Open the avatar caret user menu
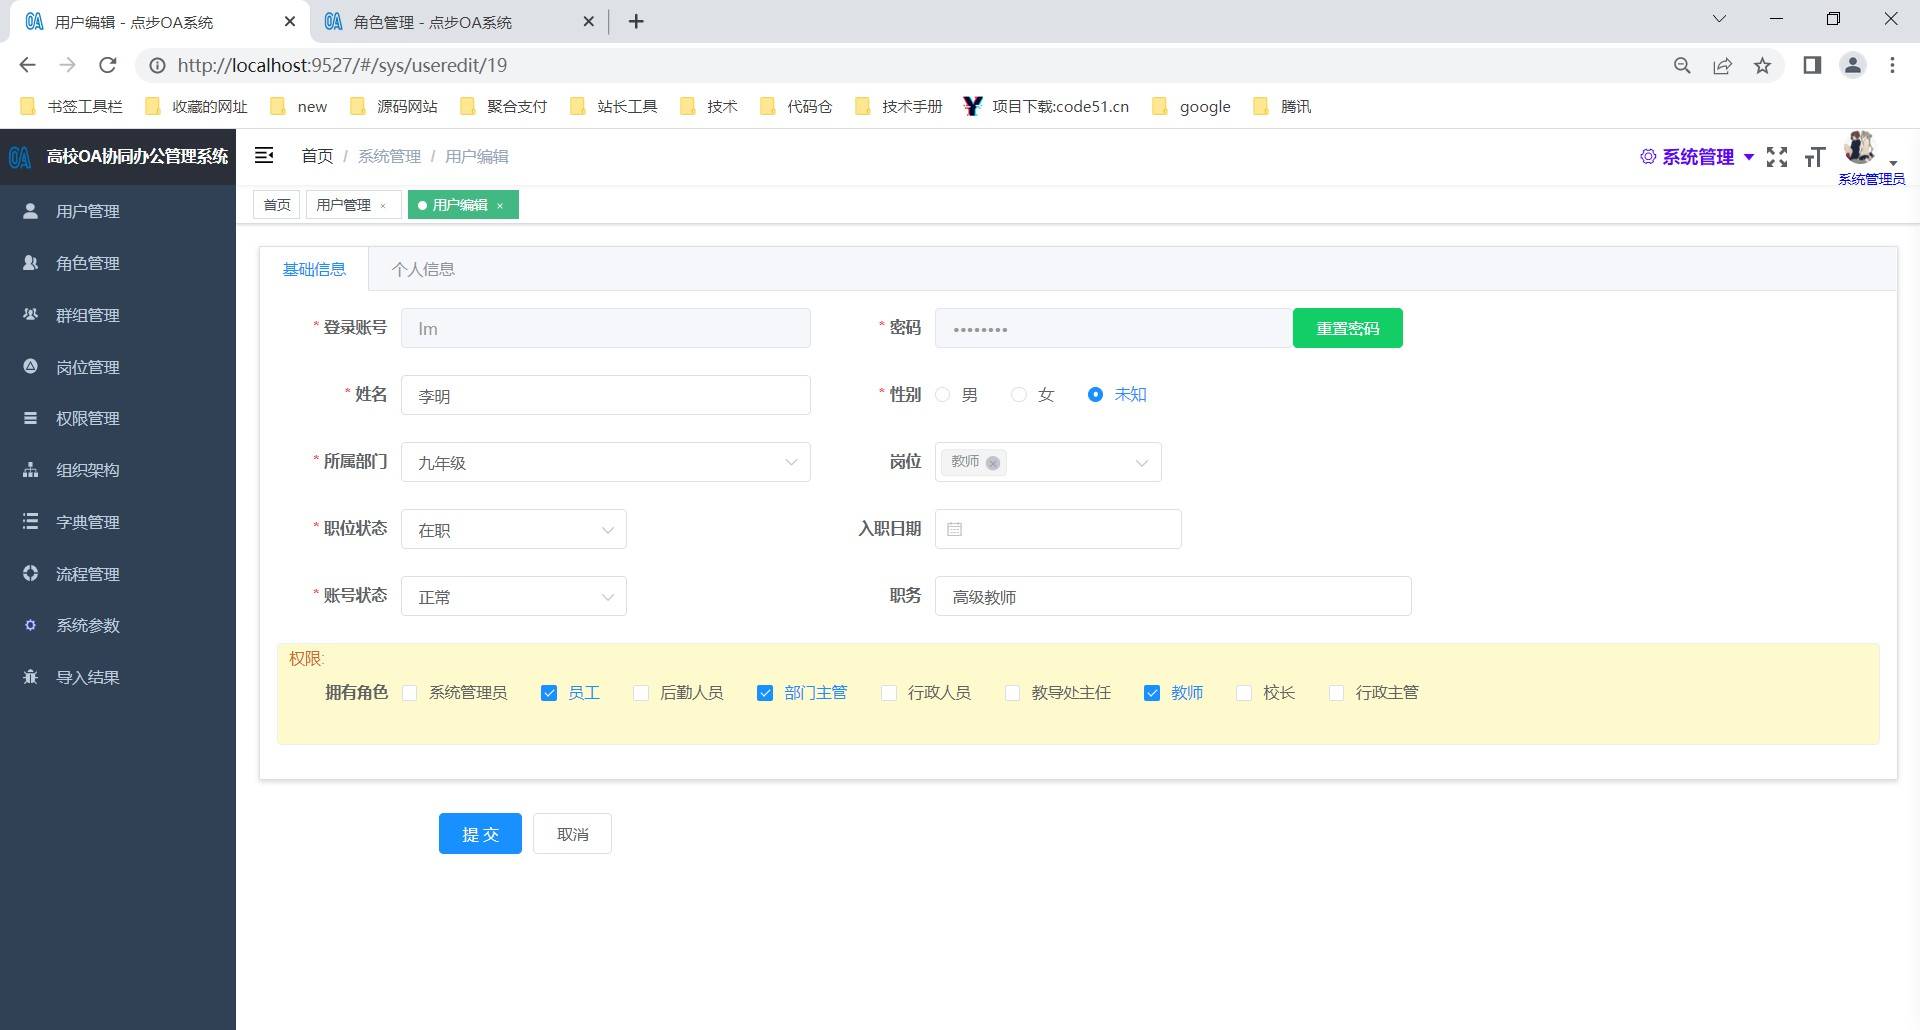1920x1030 pixels. point(1893,162)
